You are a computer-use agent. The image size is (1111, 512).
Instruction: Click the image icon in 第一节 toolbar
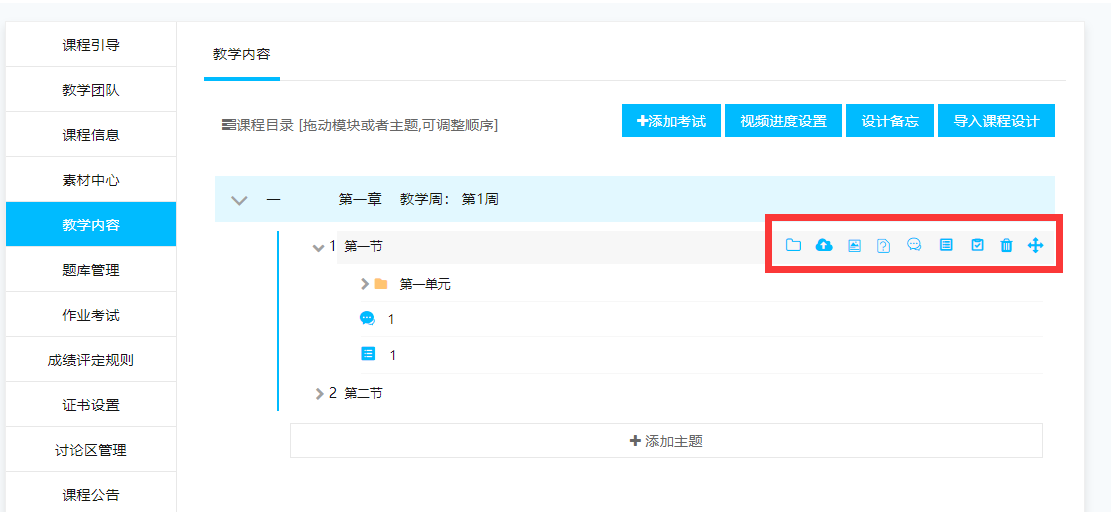coord(854,245)
